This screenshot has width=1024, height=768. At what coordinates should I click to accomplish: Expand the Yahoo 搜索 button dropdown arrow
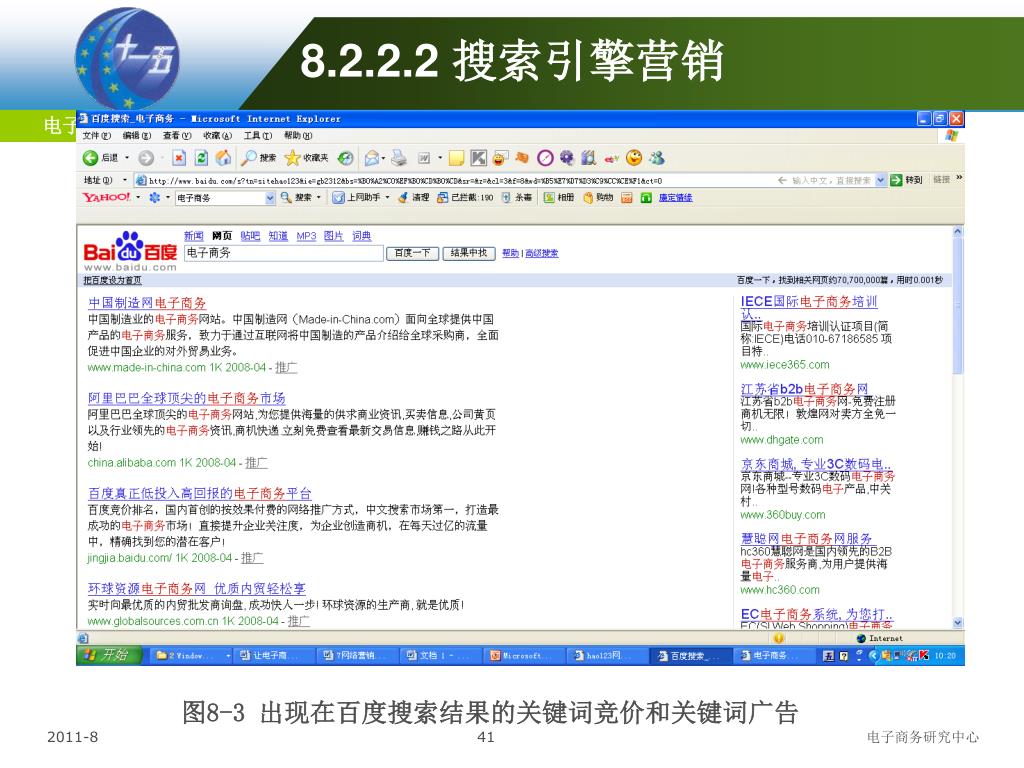tap(319, 197)
